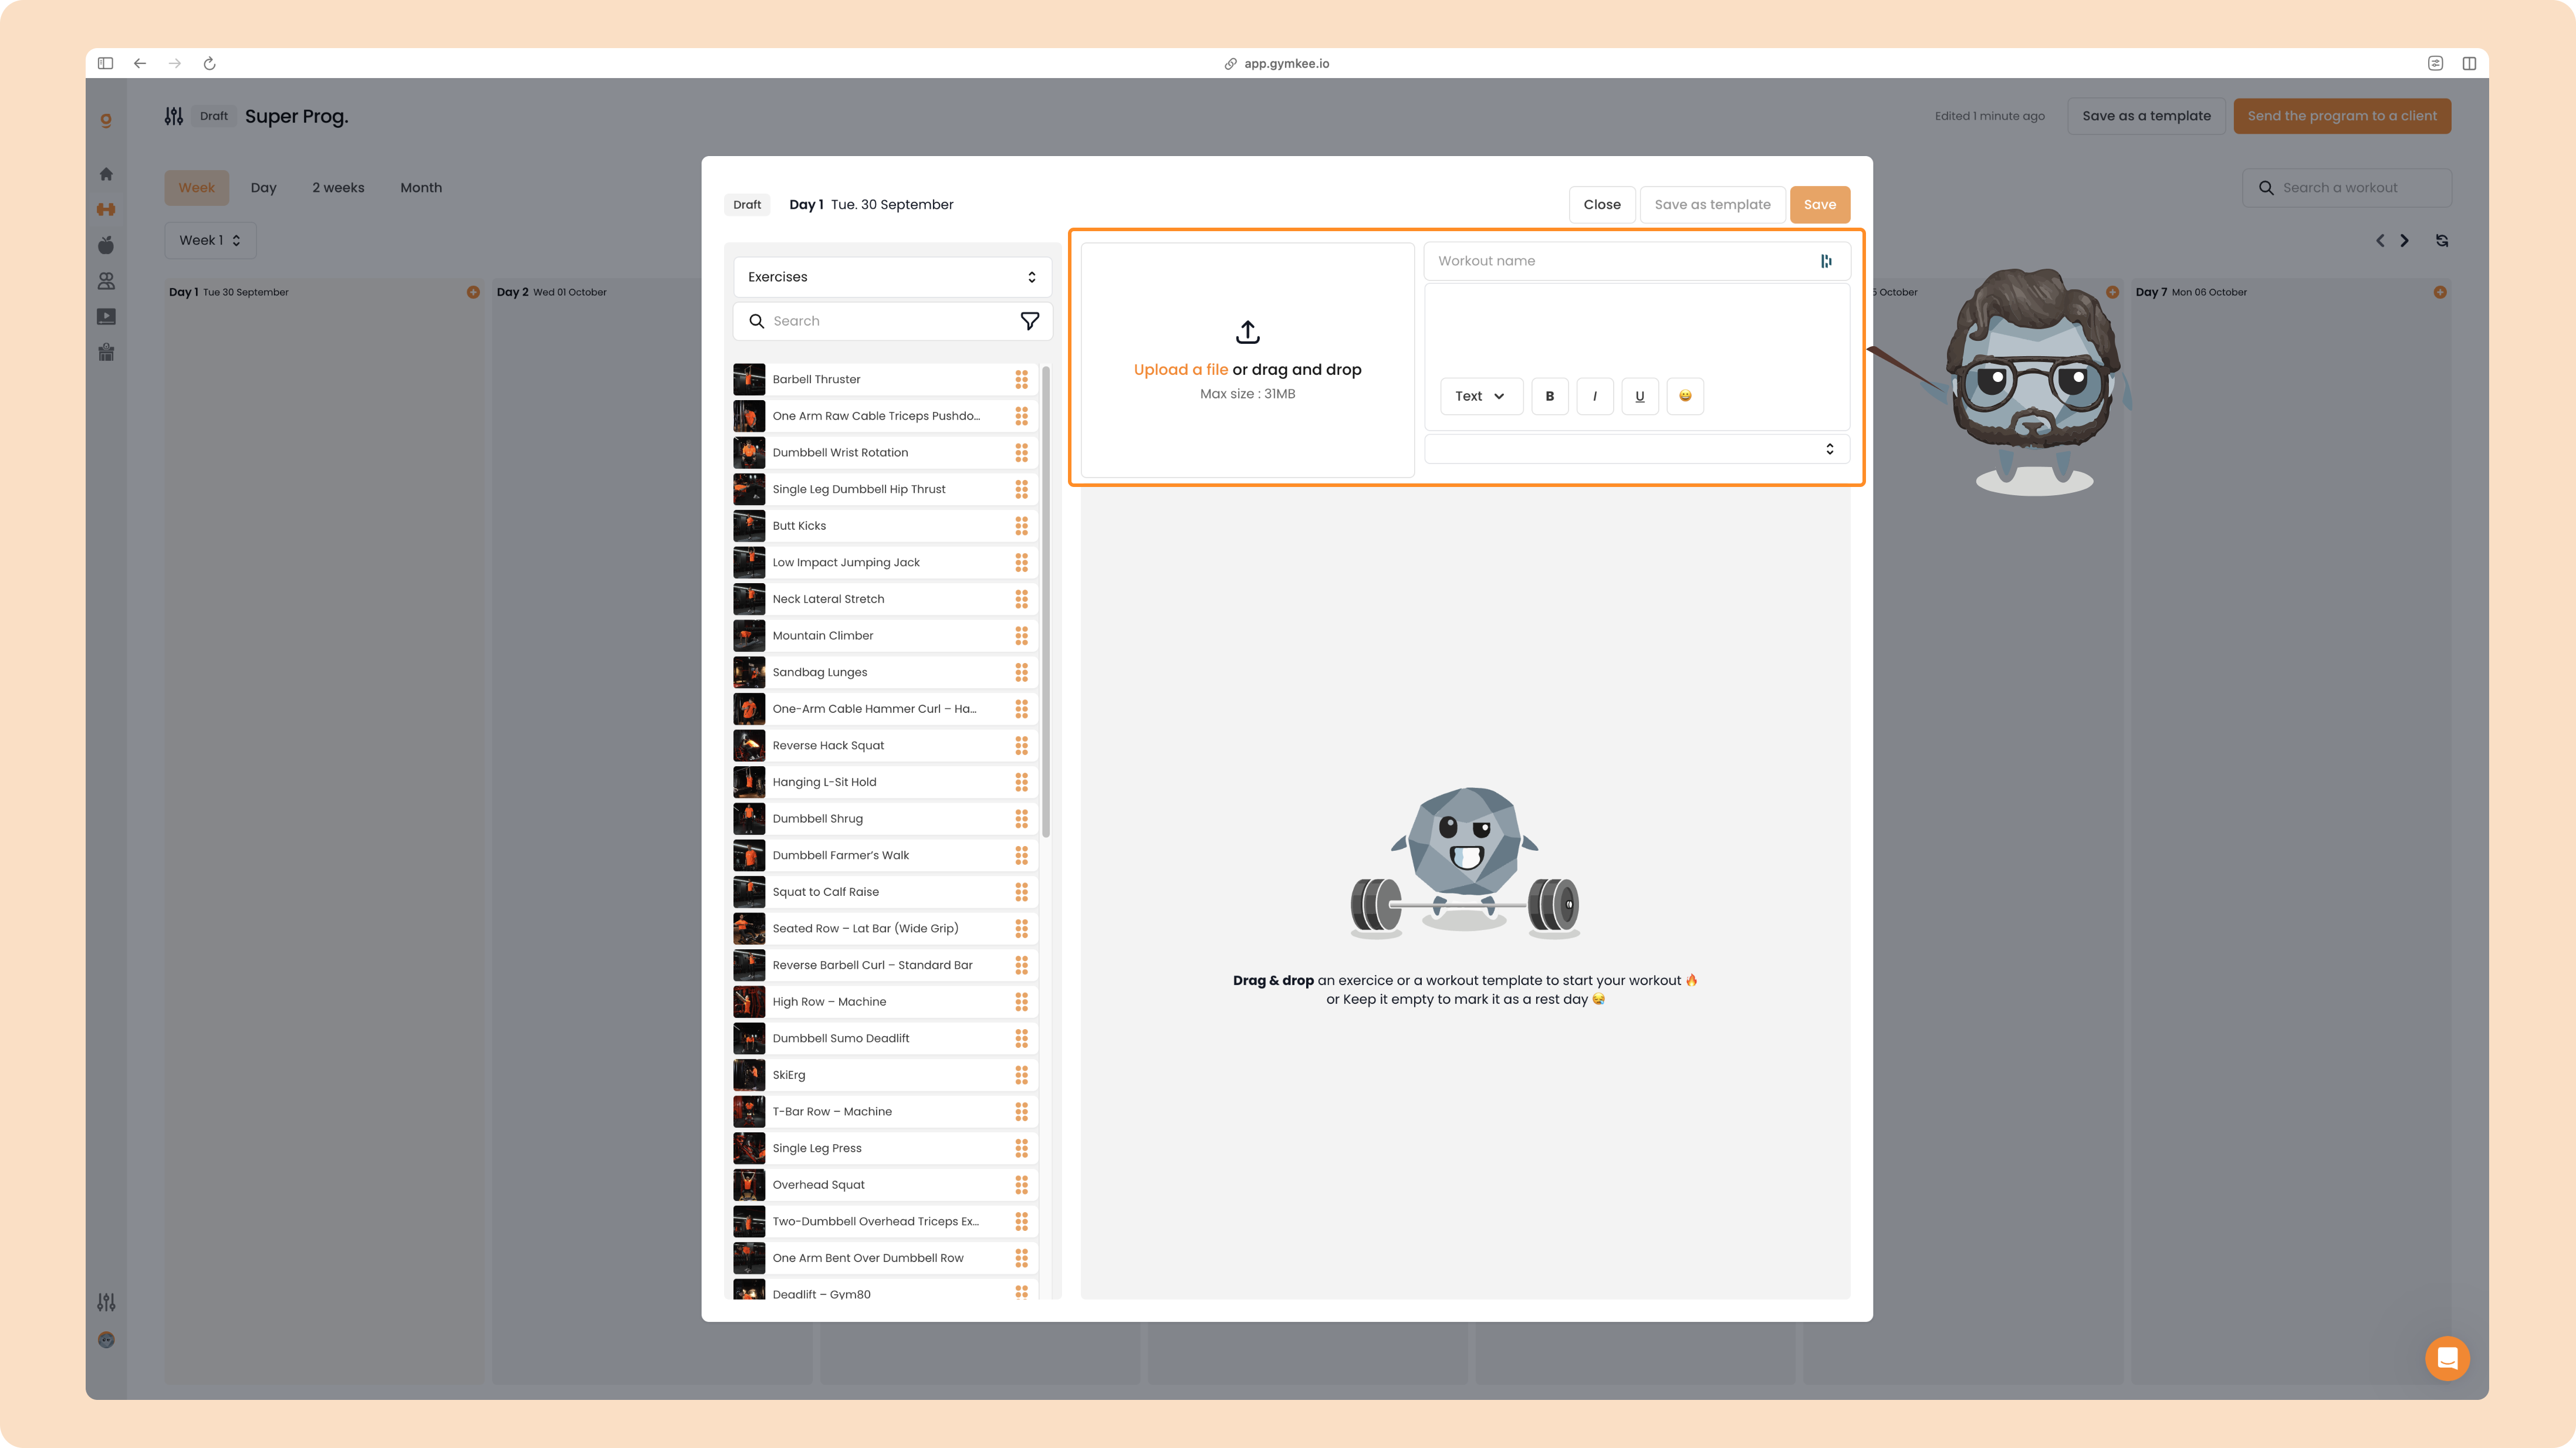
Task: Toggle bold formatting
Action: [1550, 396]
